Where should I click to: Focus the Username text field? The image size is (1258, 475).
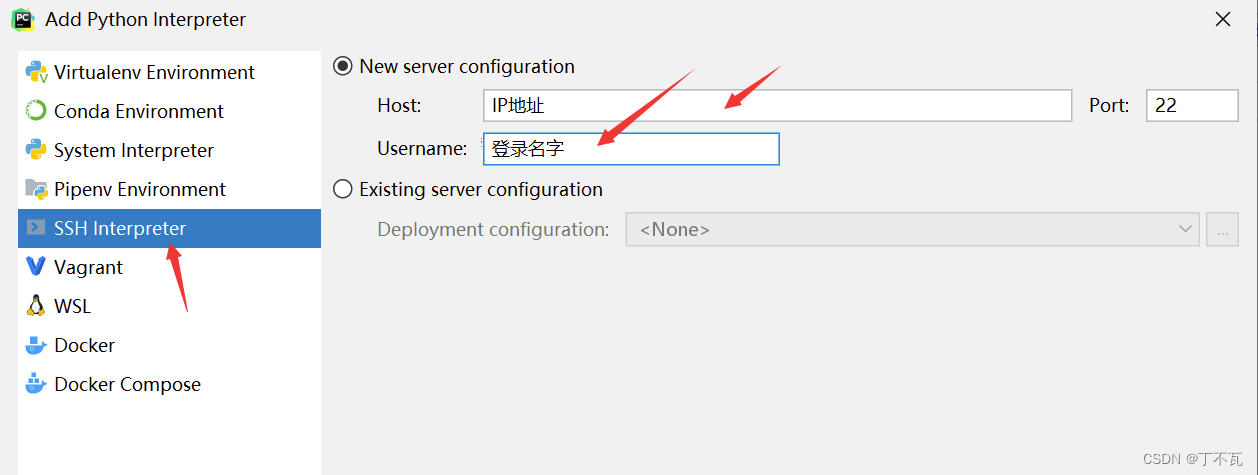(x=630, y=149)
